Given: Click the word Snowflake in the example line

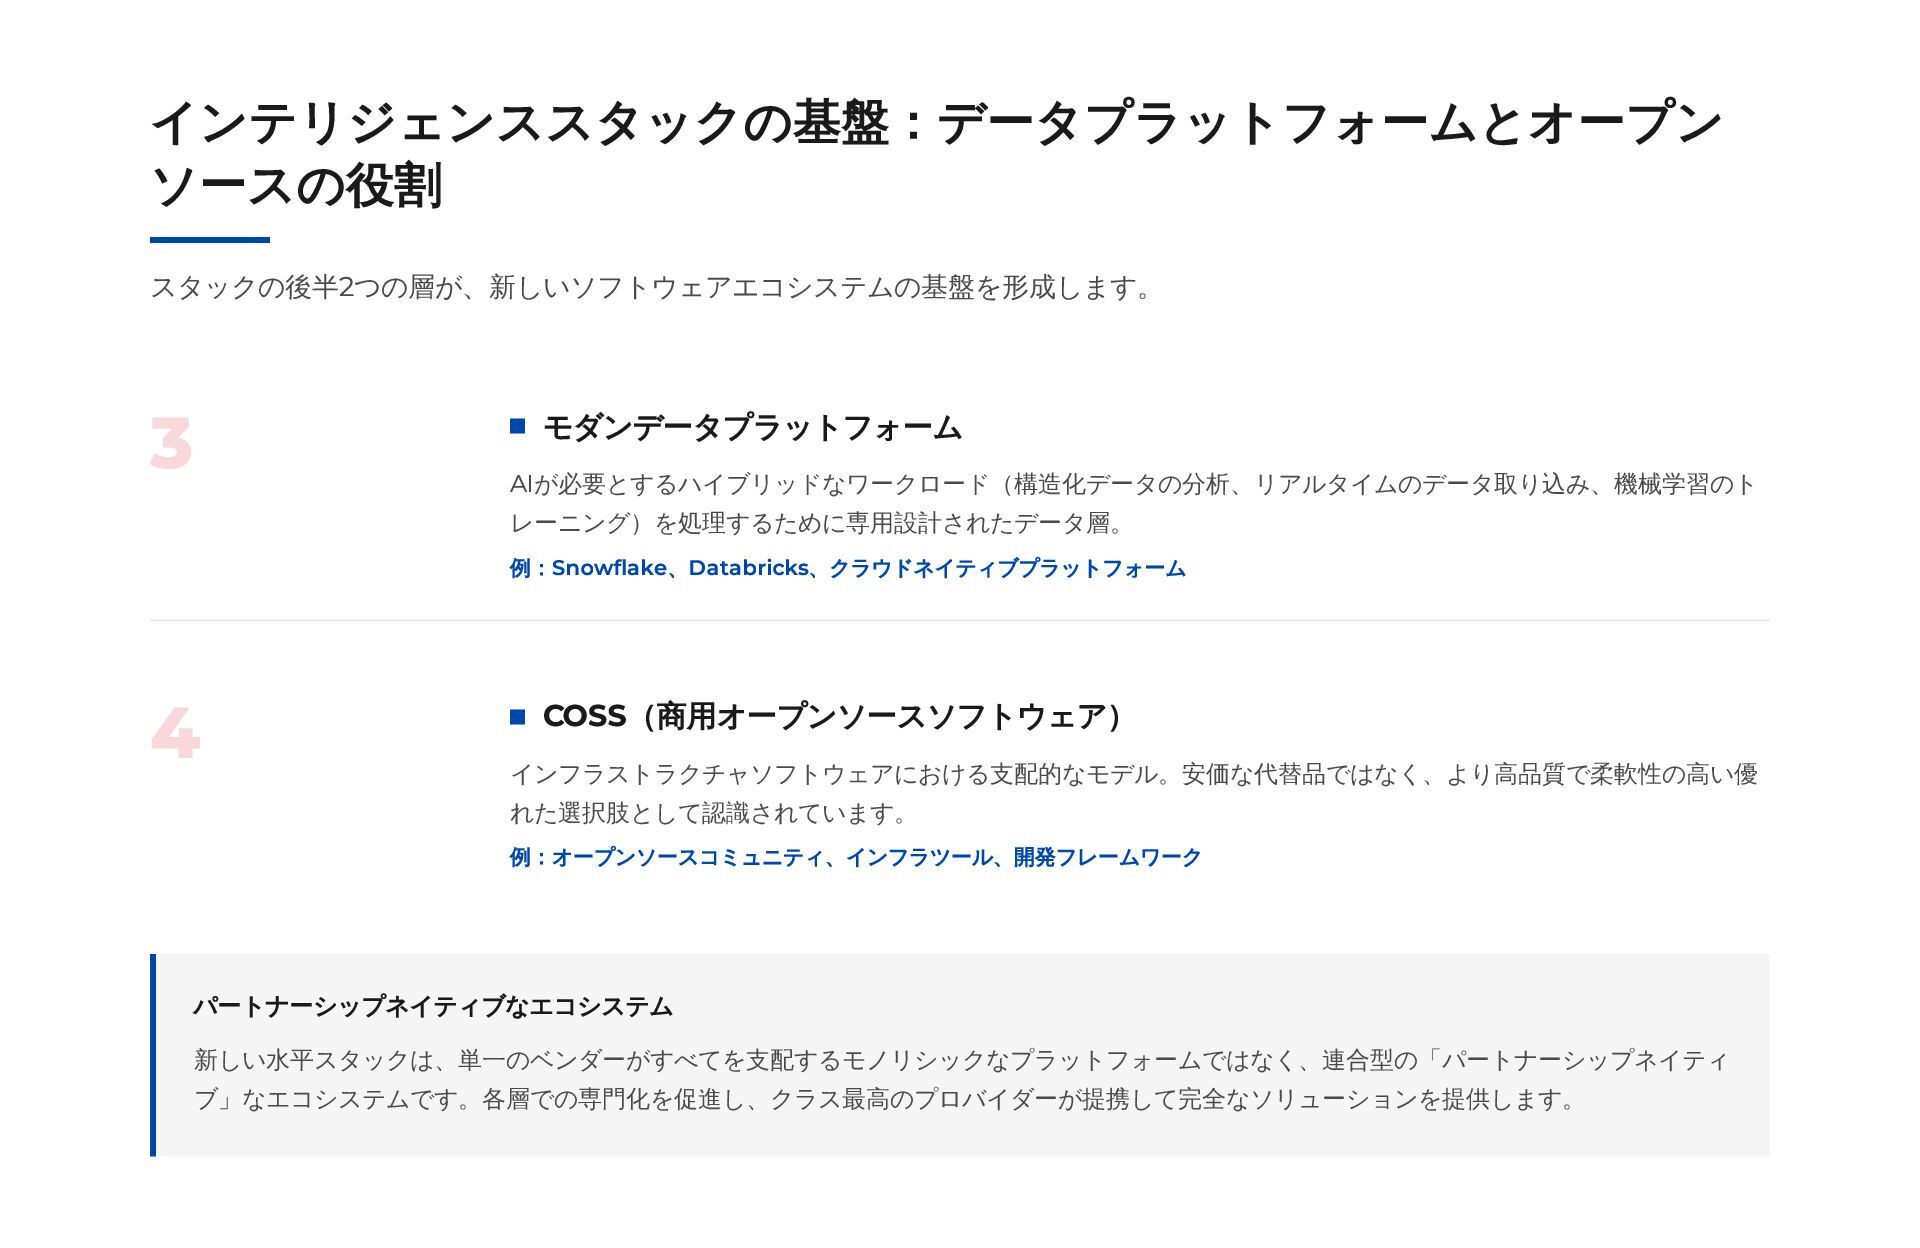Looking at the screenshot, I should [x=609, y=568].
